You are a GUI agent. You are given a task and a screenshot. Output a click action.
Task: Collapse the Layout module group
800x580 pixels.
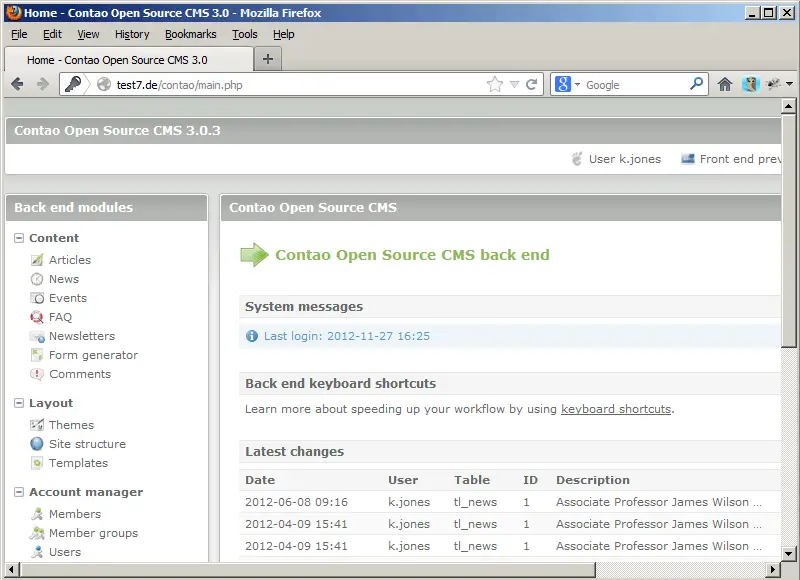tap(19, 403)
